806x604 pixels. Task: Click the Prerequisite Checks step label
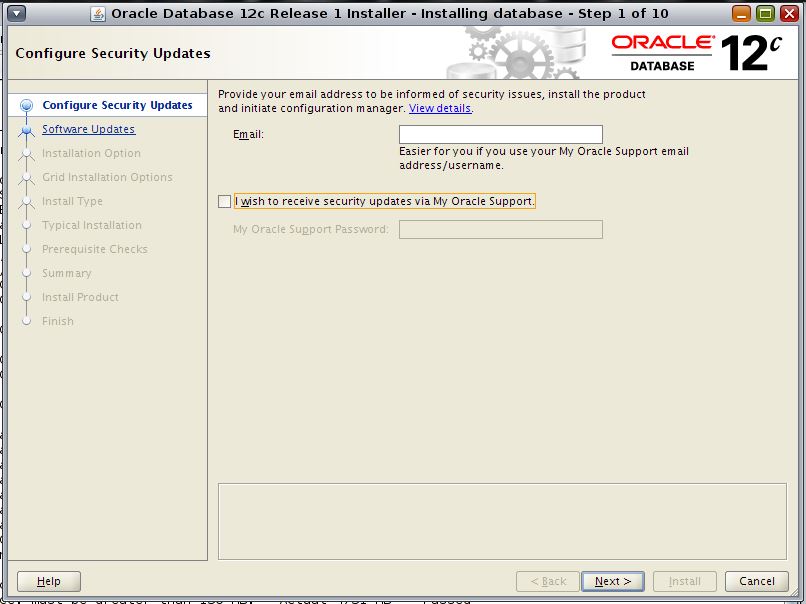[95, 249]
